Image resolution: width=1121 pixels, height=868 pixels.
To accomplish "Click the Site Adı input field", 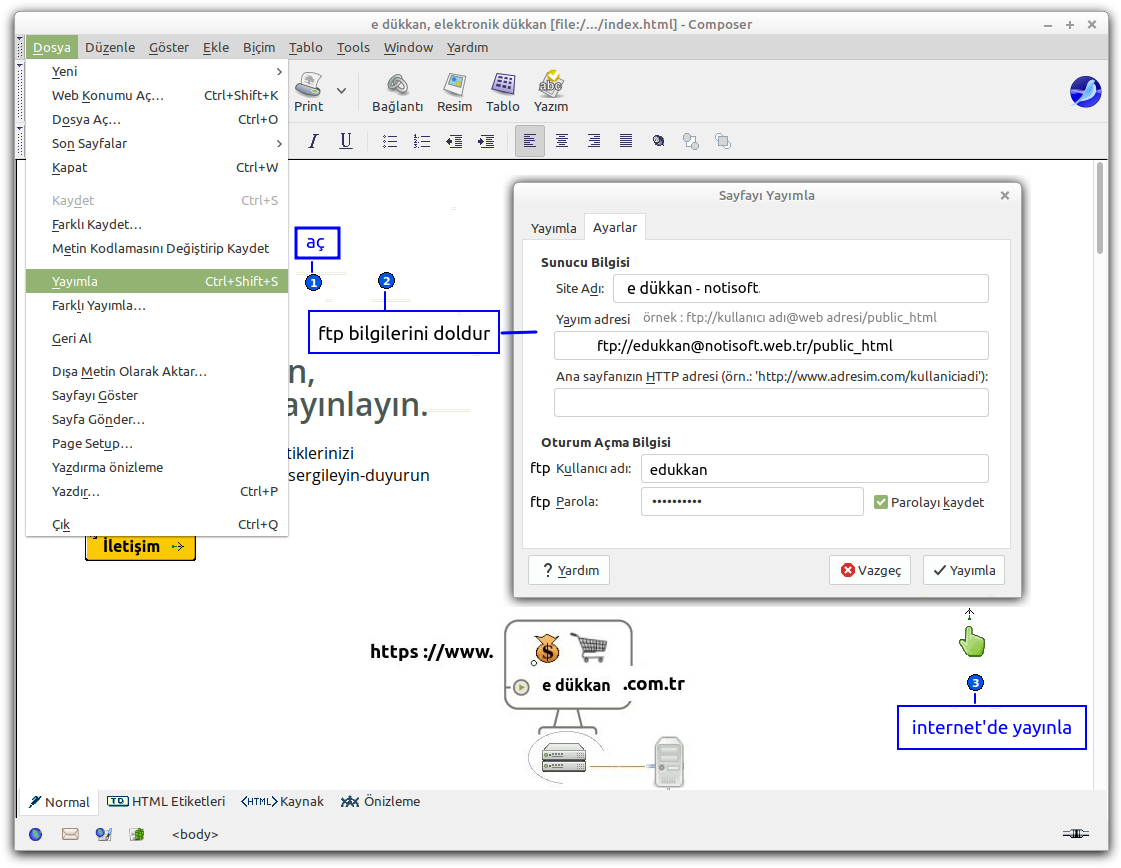I will (x=800, y=289).
